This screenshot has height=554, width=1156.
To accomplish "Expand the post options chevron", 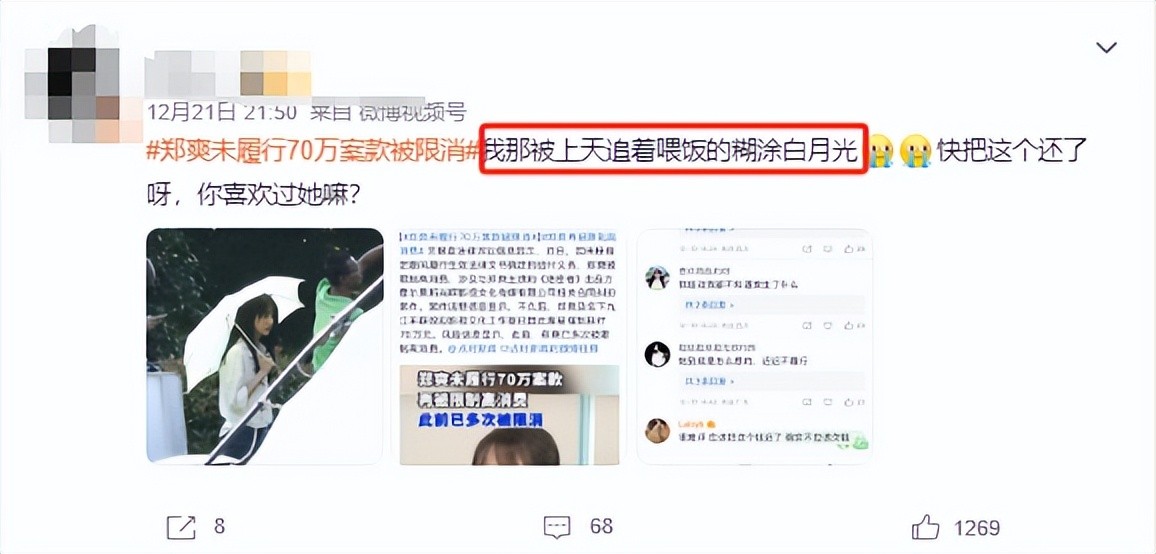I will pyautogui.click(x=1106, y=49).
